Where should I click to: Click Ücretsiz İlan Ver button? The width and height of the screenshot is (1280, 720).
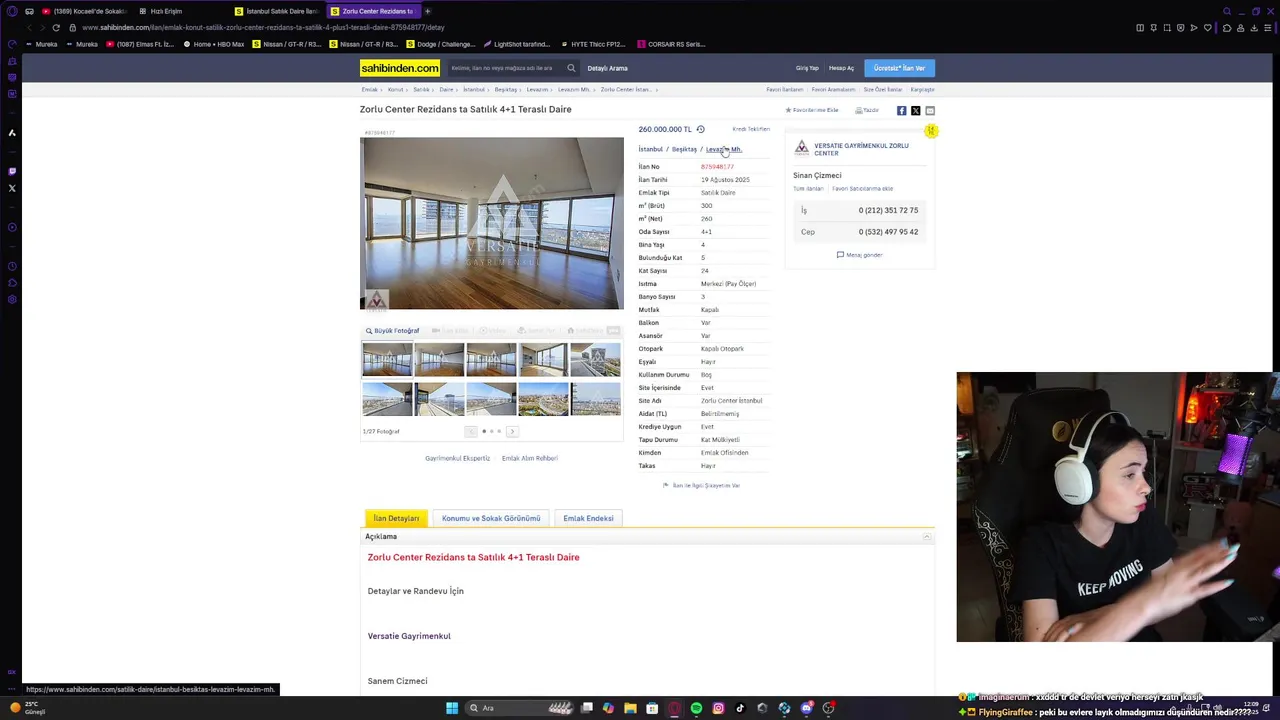pos(899,68)
